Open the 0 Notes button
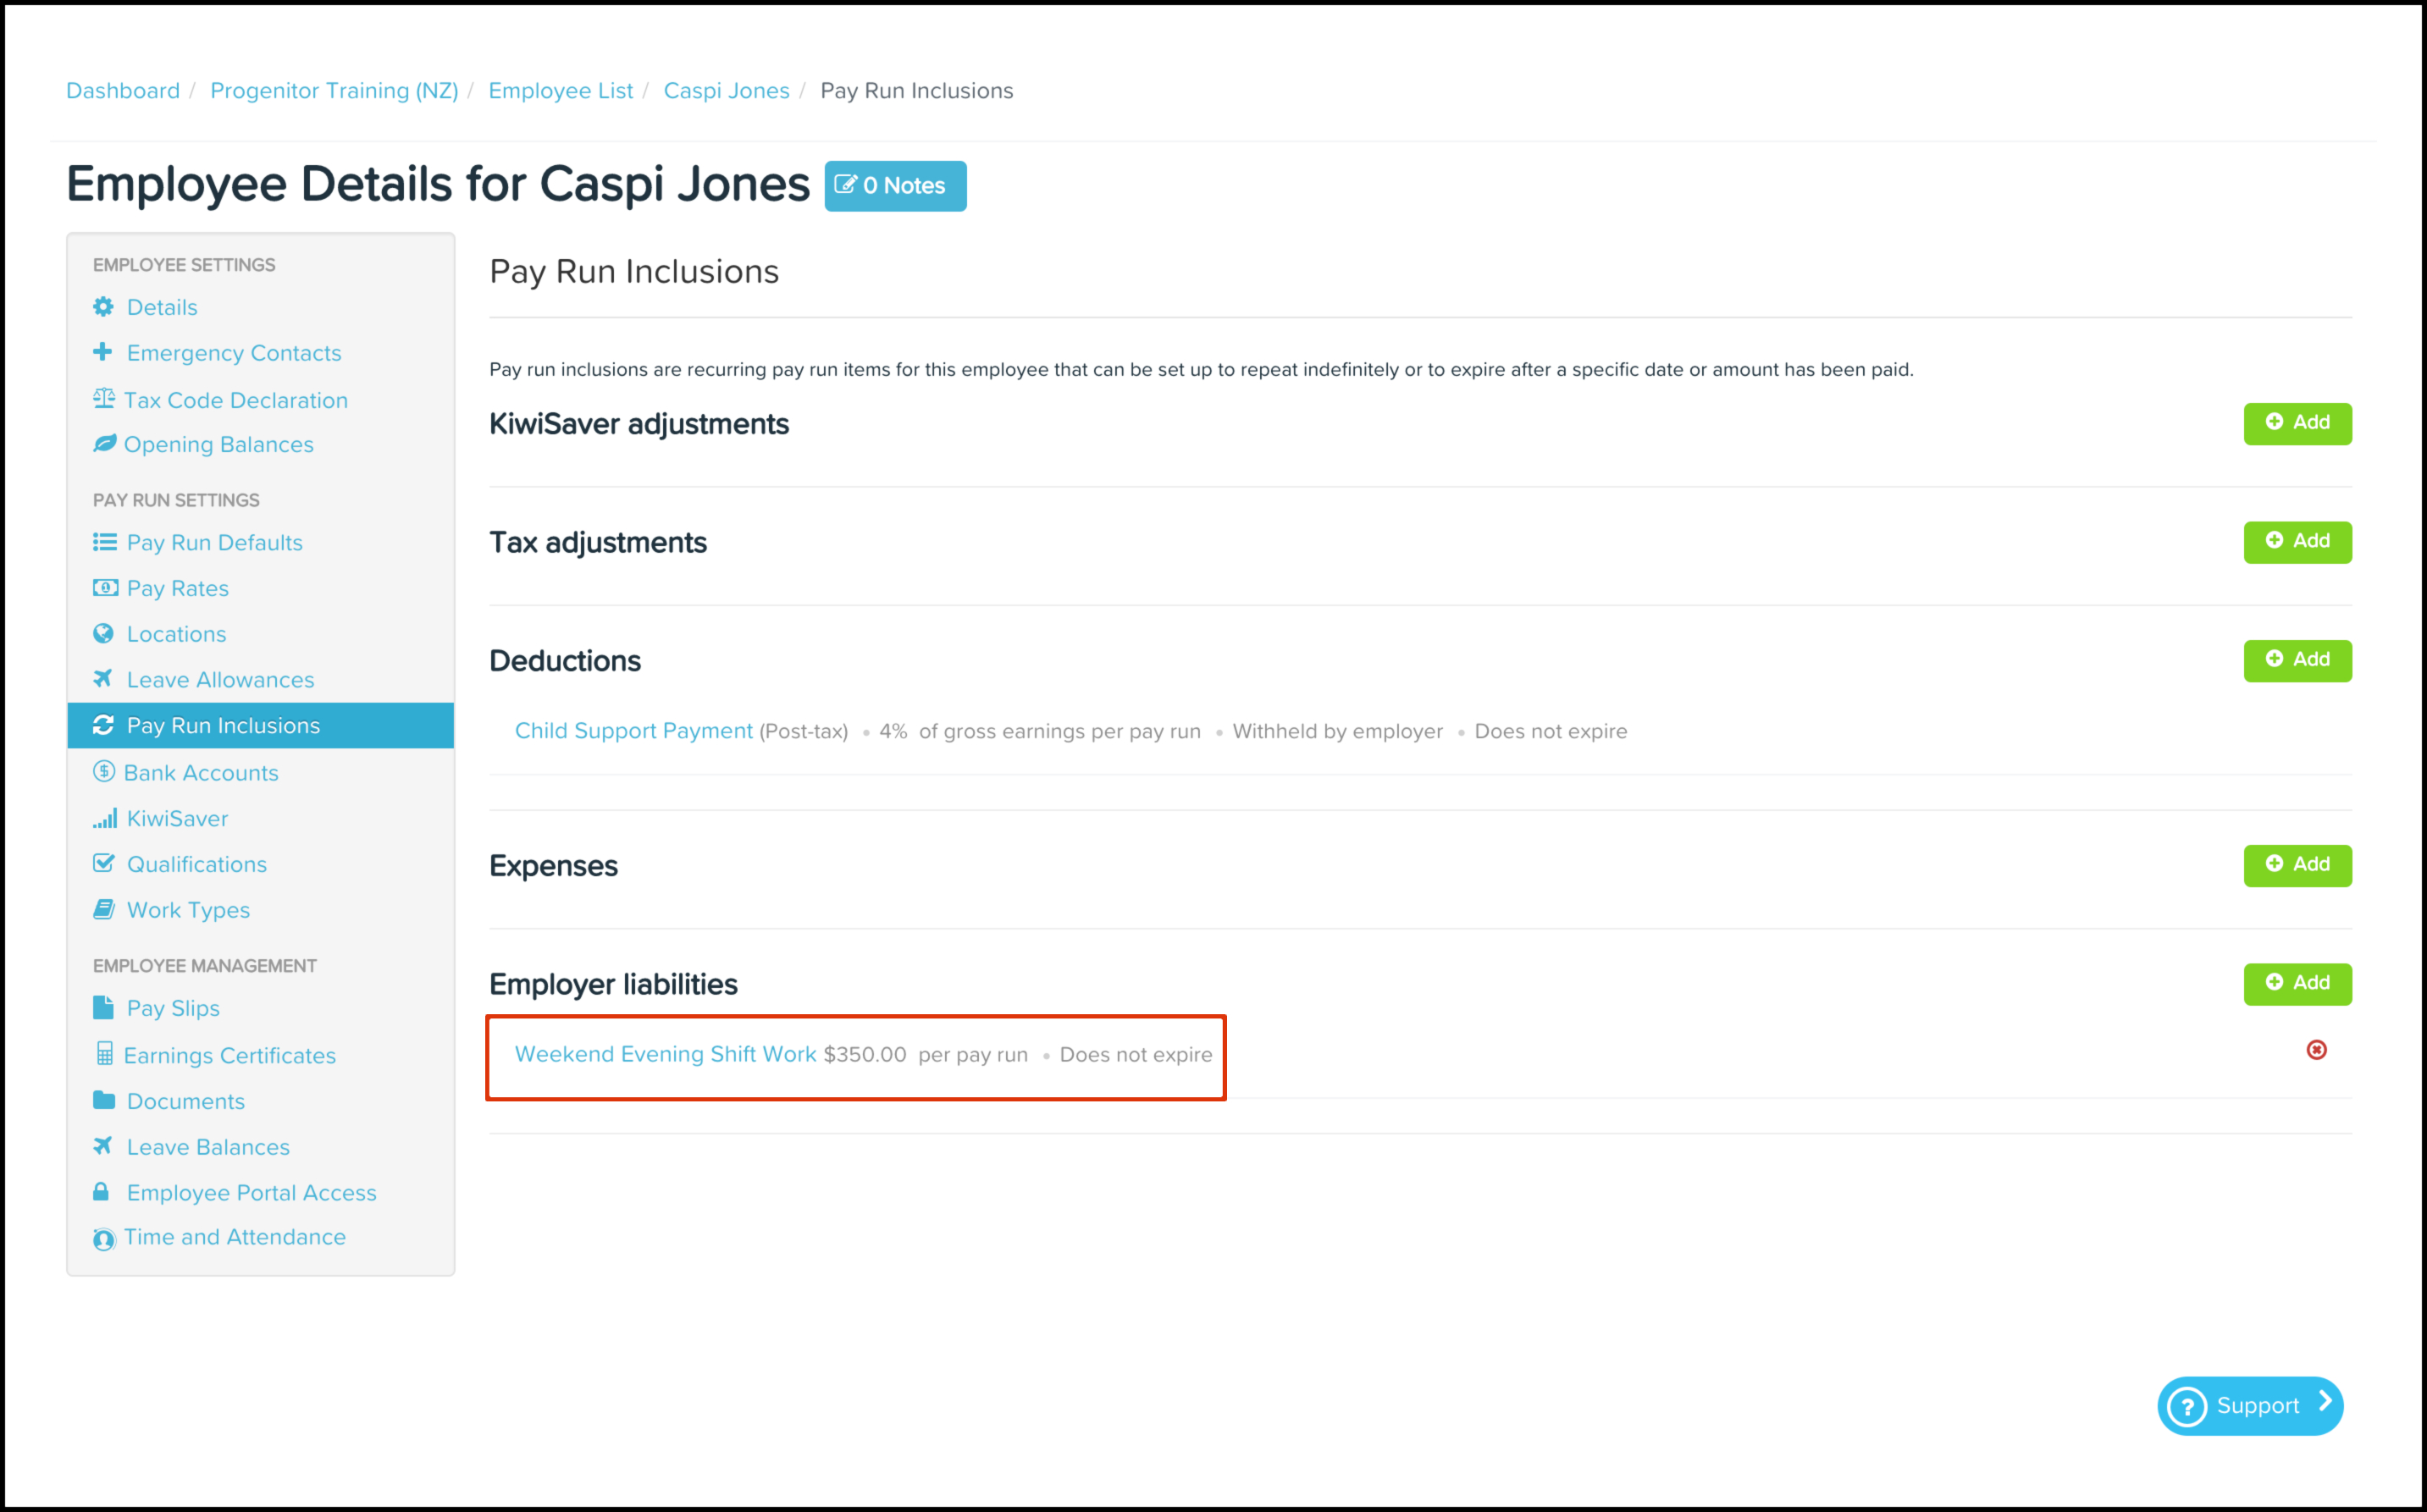The image size is (2427, 1512). point(895,186)
